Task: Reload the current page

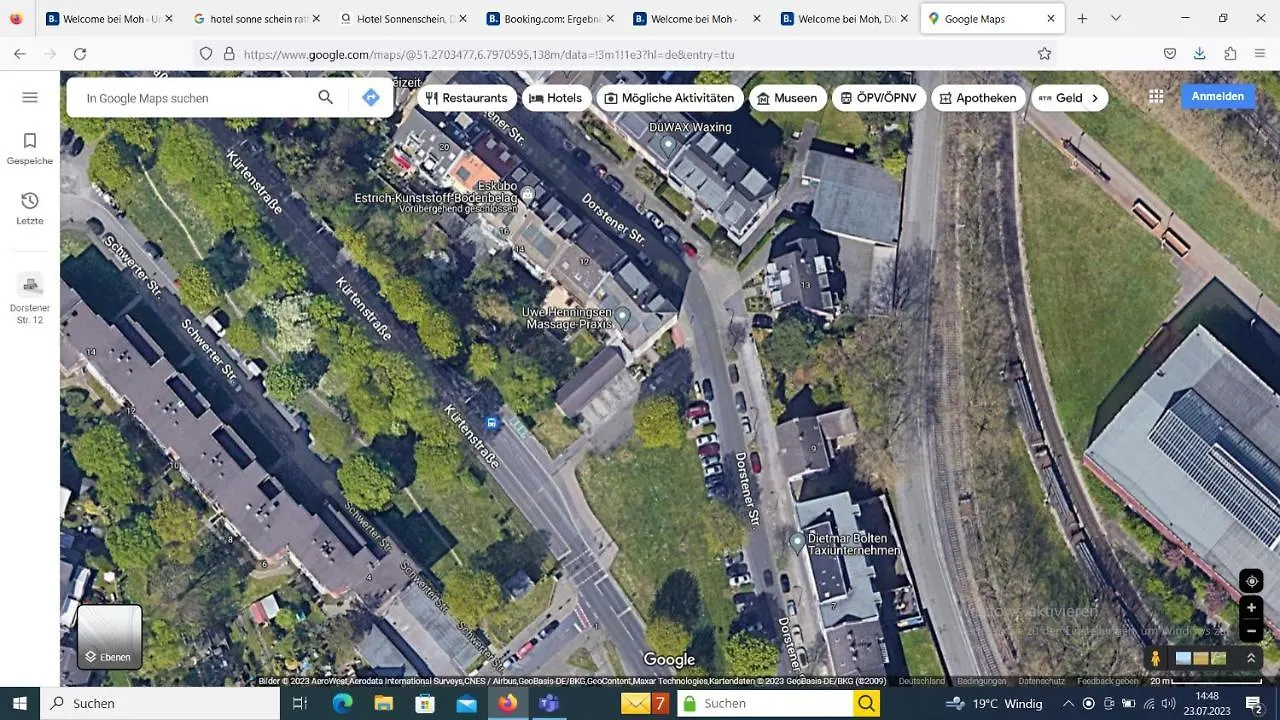Action: [x=80, y=54]
